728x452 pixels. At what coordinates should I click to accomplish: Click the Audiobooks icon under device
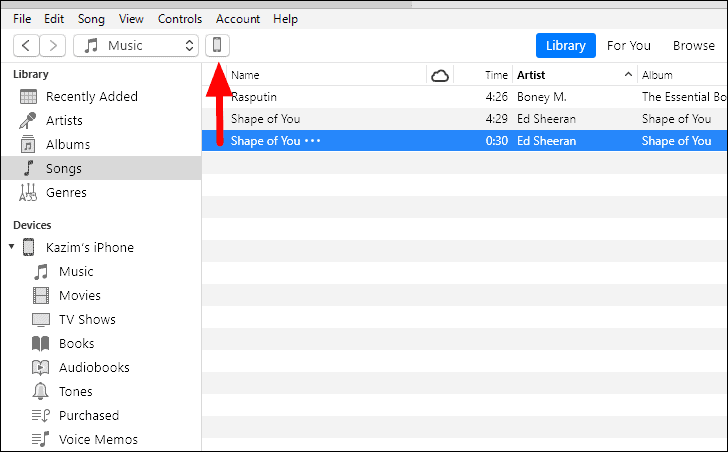click(41, 368)
